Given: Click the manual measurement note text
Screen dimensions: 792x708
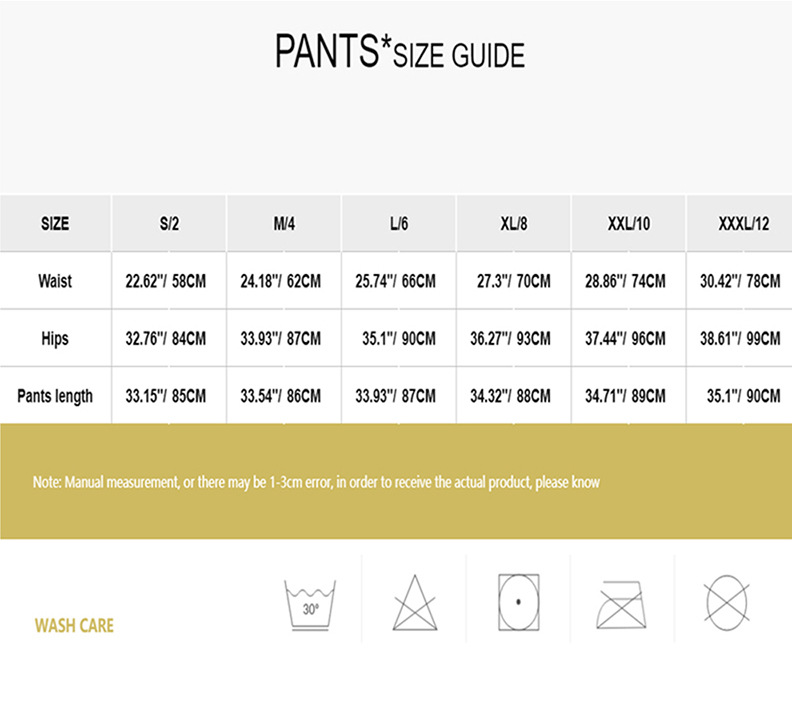Looking at the screenshot, I should click(316, 482).
